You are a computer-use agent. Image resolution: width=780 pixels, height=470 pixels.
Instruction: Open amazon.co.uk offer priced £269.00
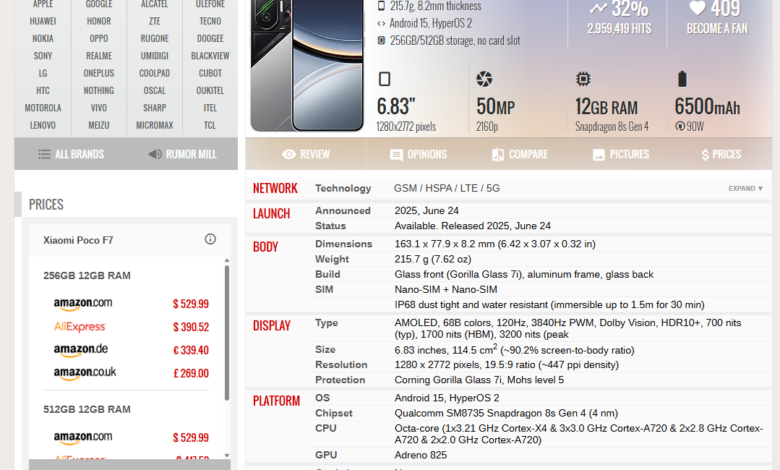coord(85,373)
